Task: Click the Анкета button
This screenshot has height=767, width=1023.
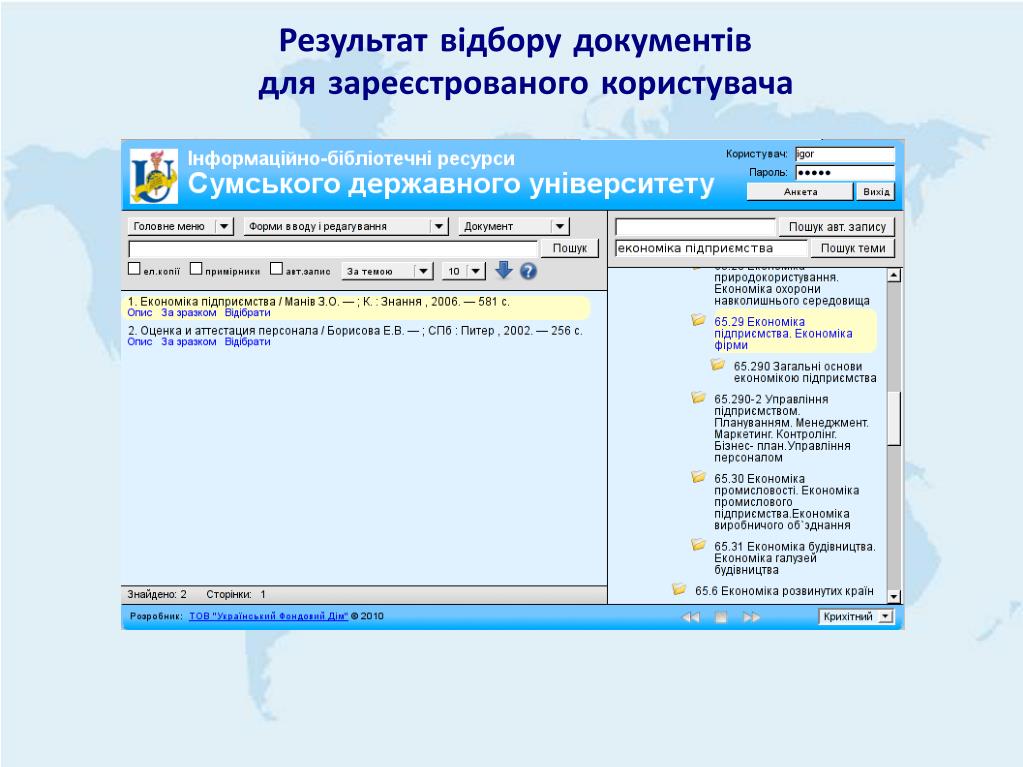Action: 800,192
